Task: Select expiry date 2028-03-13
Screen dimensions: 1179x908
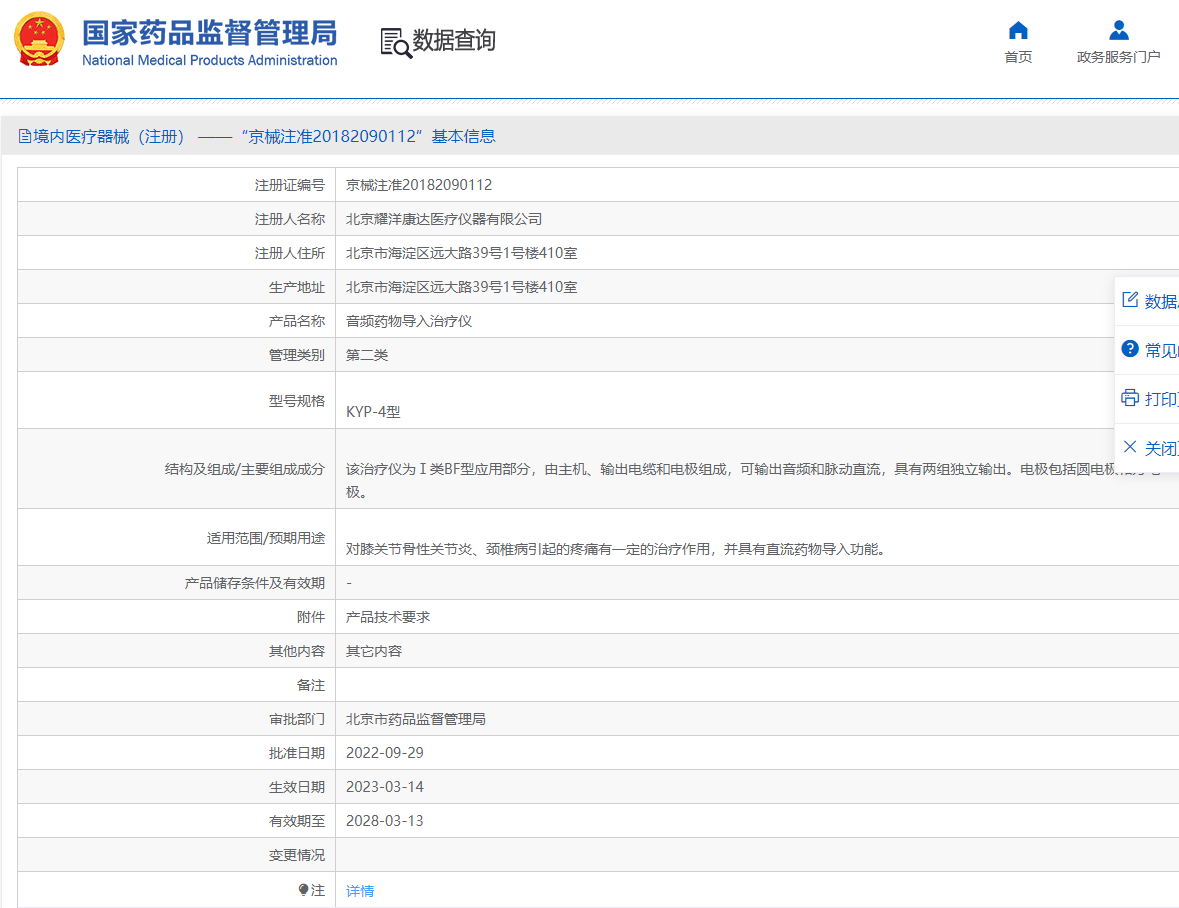Action: [385, 821]
